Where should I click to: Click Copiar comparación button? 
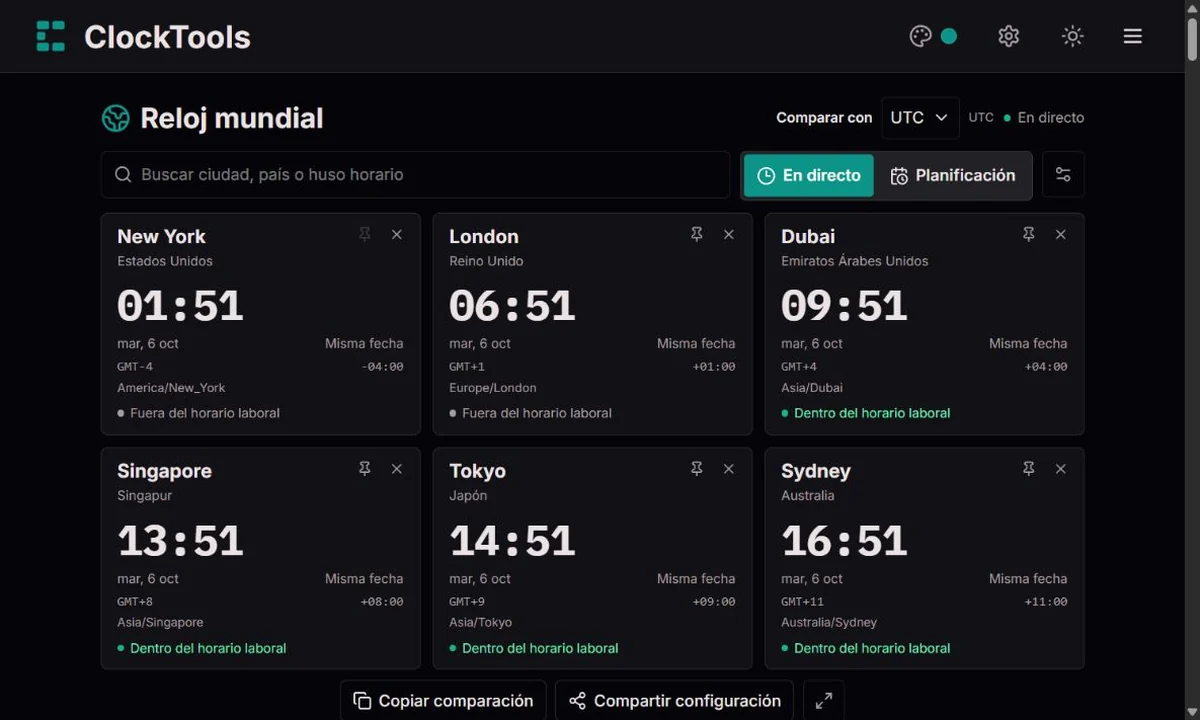(443, 701)
